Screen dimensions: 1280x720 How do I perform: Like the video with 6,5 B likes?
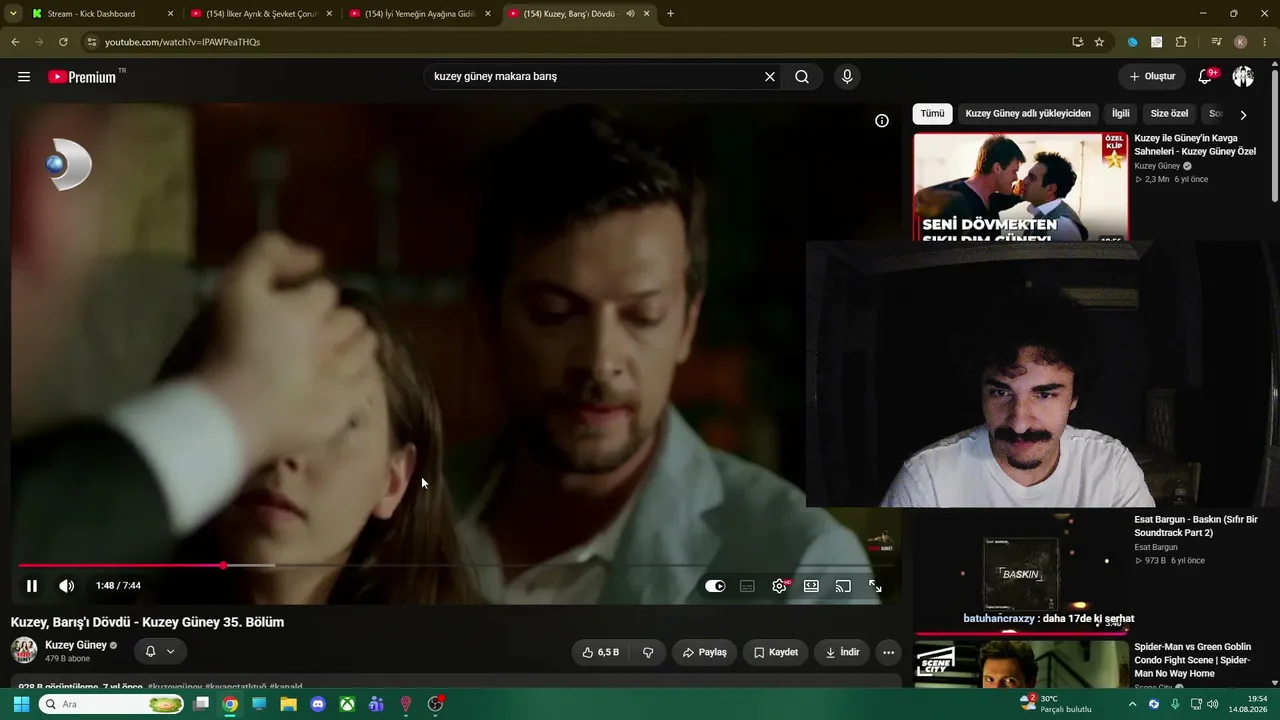601,653
